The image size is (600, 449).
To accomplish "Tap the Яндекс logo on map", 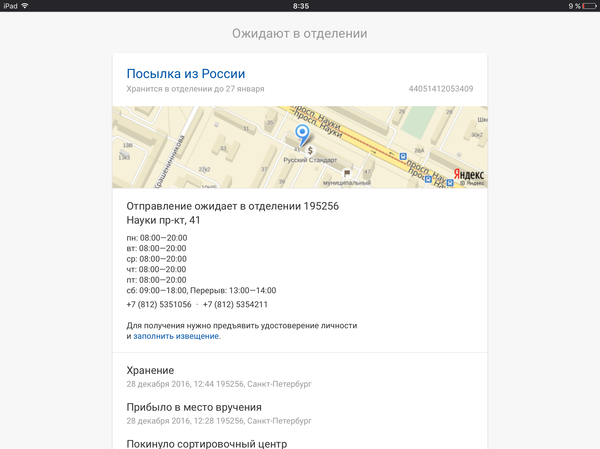I will 468,173.
